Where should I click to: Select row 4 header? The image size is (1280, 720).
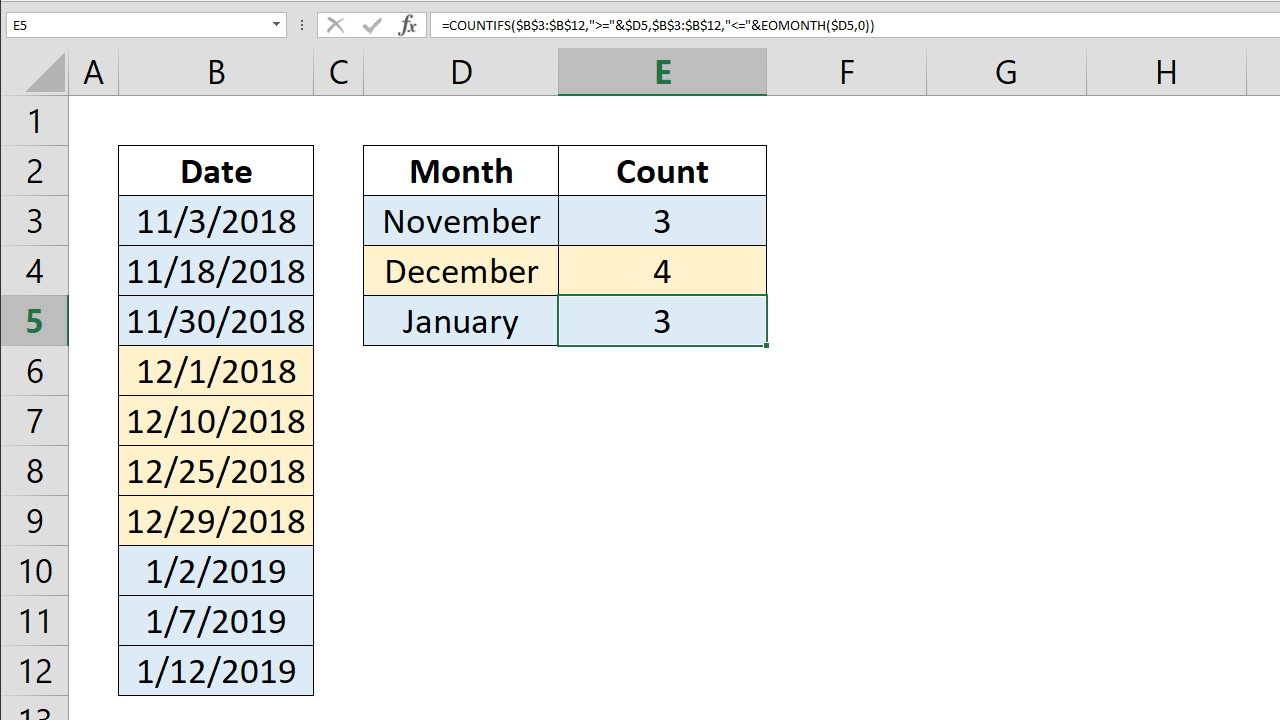(34, 271)
